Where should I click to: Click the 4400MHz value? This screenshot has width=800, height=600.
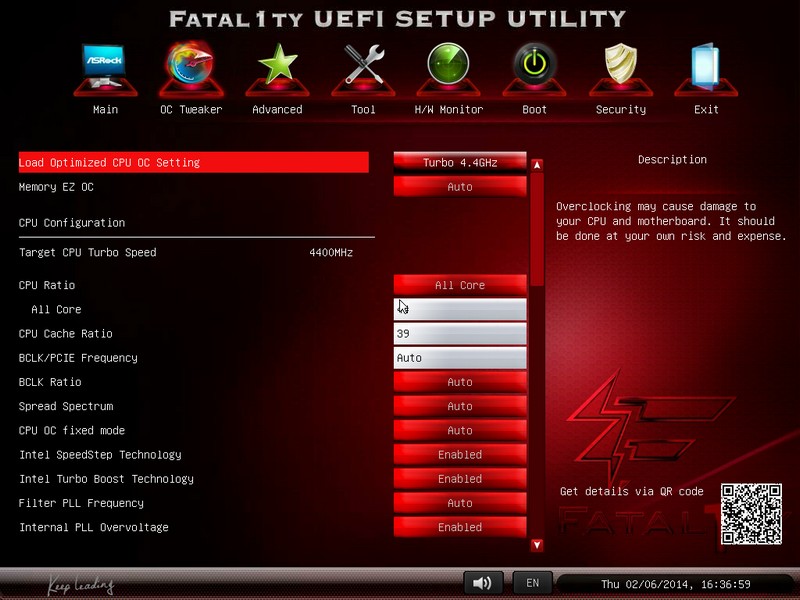331,252
